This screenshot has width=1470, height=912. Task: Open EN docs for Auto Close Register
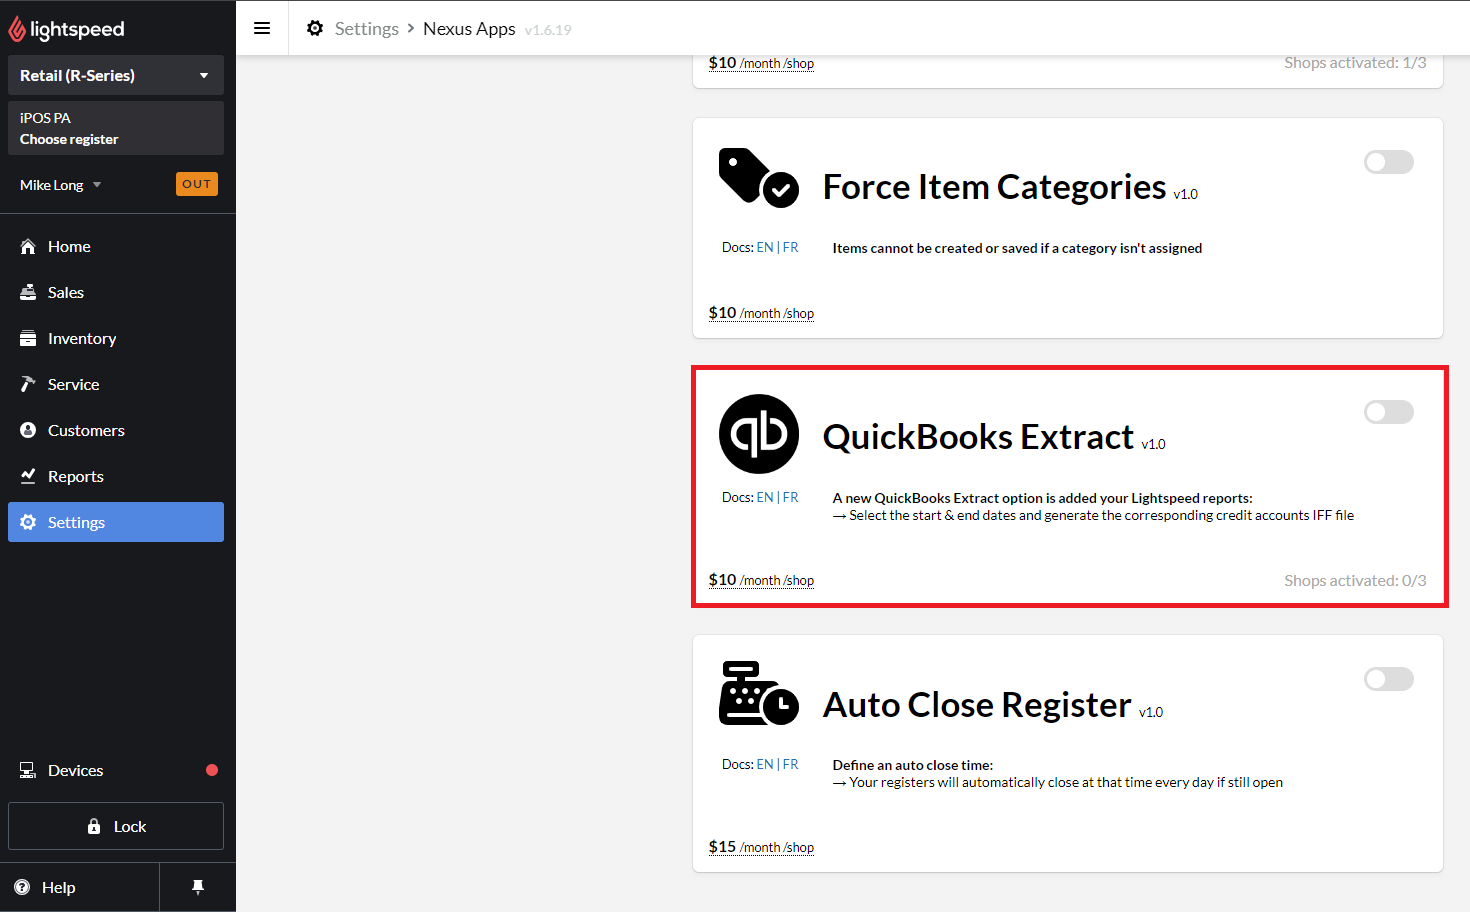click(765, 764)
